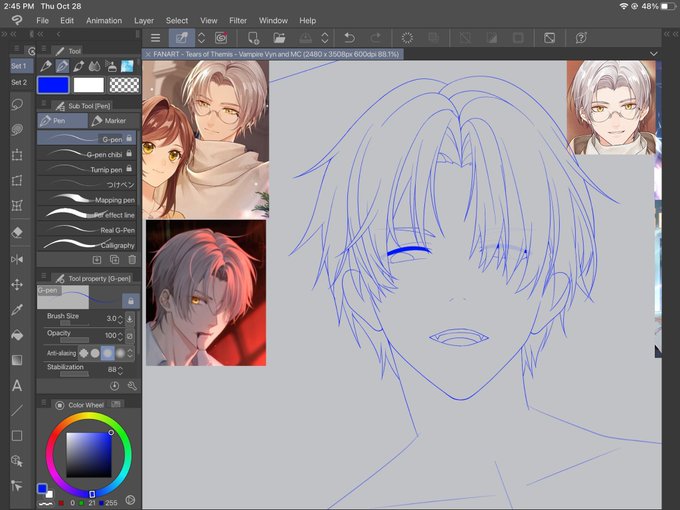Reset tool property to initial settings
Screen dimensions: 680x510
point(114,386)
